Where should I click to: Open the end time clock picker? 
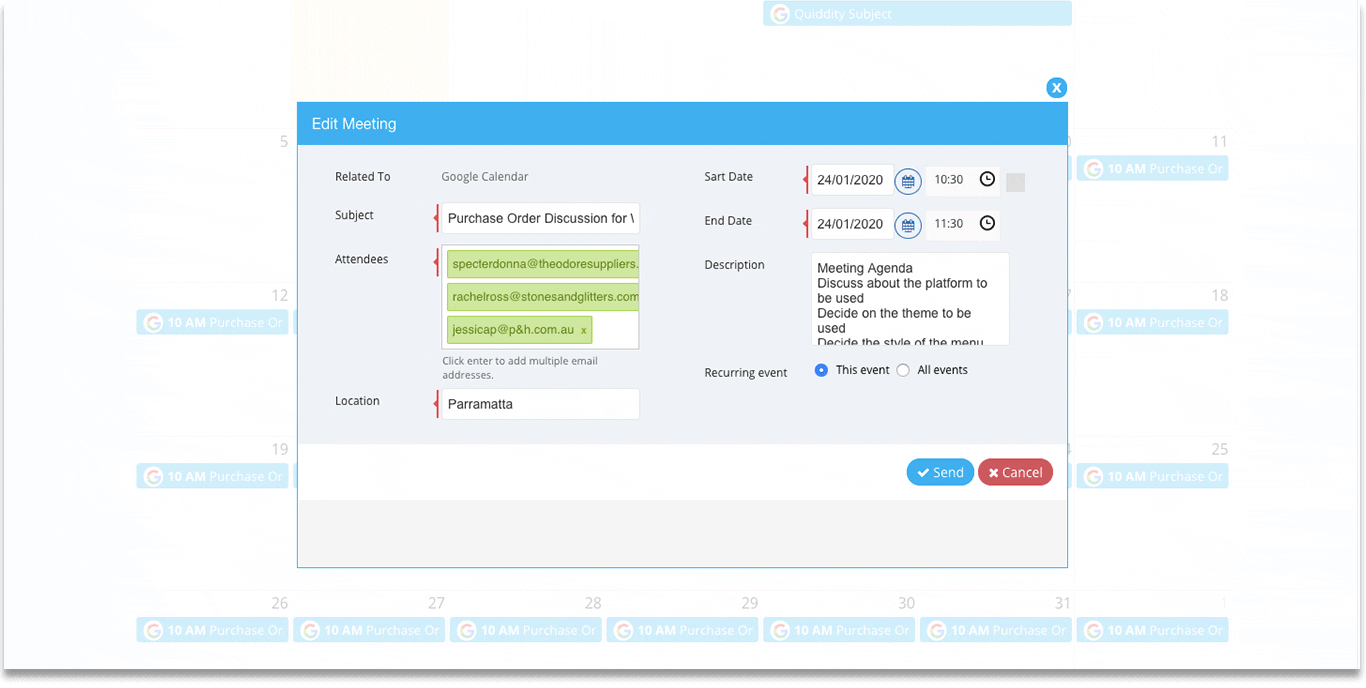(x=987, y=224)
